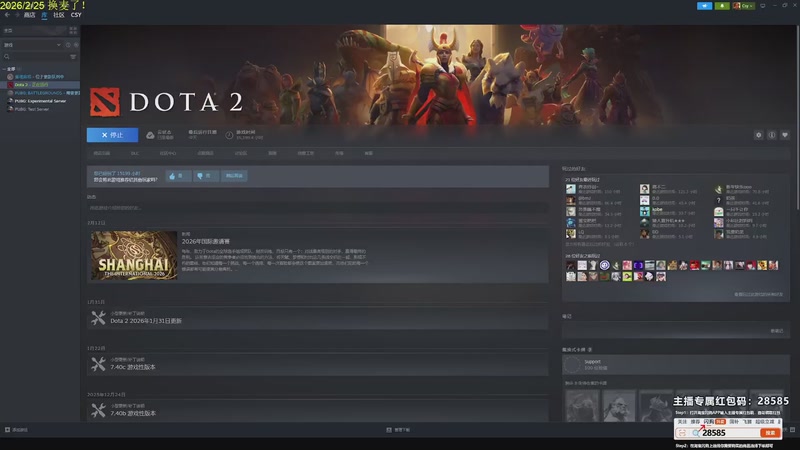Click the recent activity clock icon in sidebar
The image size is (800, 450).
[68, 45]
